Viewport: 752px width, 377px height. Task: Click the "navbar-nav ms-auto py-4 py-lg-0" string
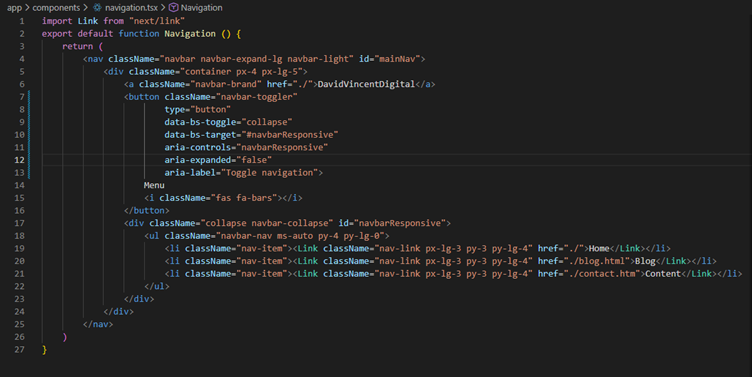coord(300,236)
